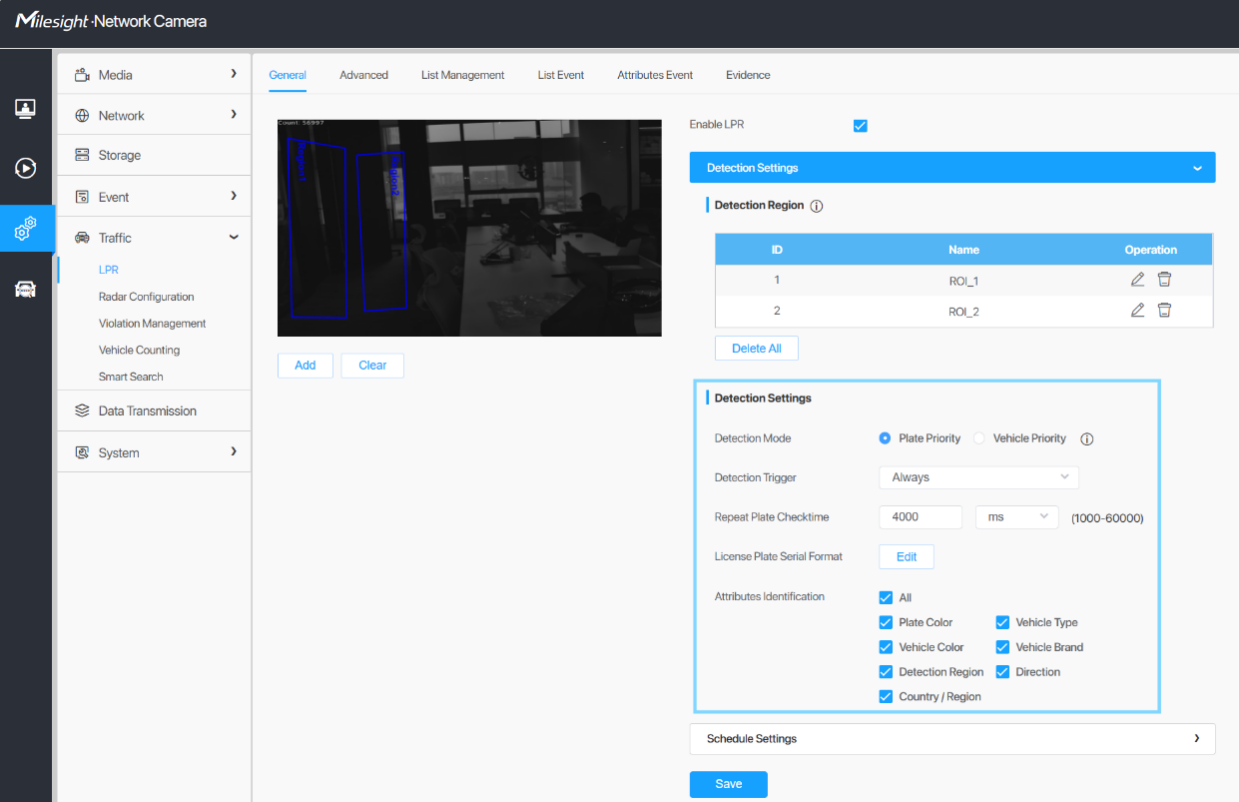Screen dimensions: 1239x802
Task: Show info icon beside Detection Region heading
Action: pos(816,206)
